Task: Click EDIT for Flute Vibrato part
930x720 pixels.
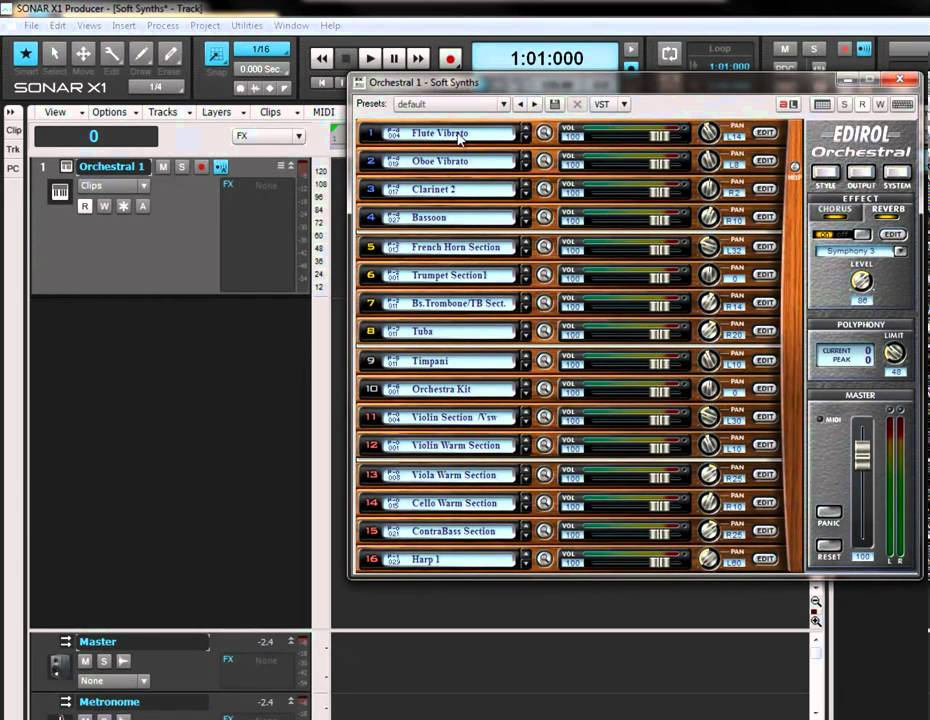Action: (x=765, y=132)
